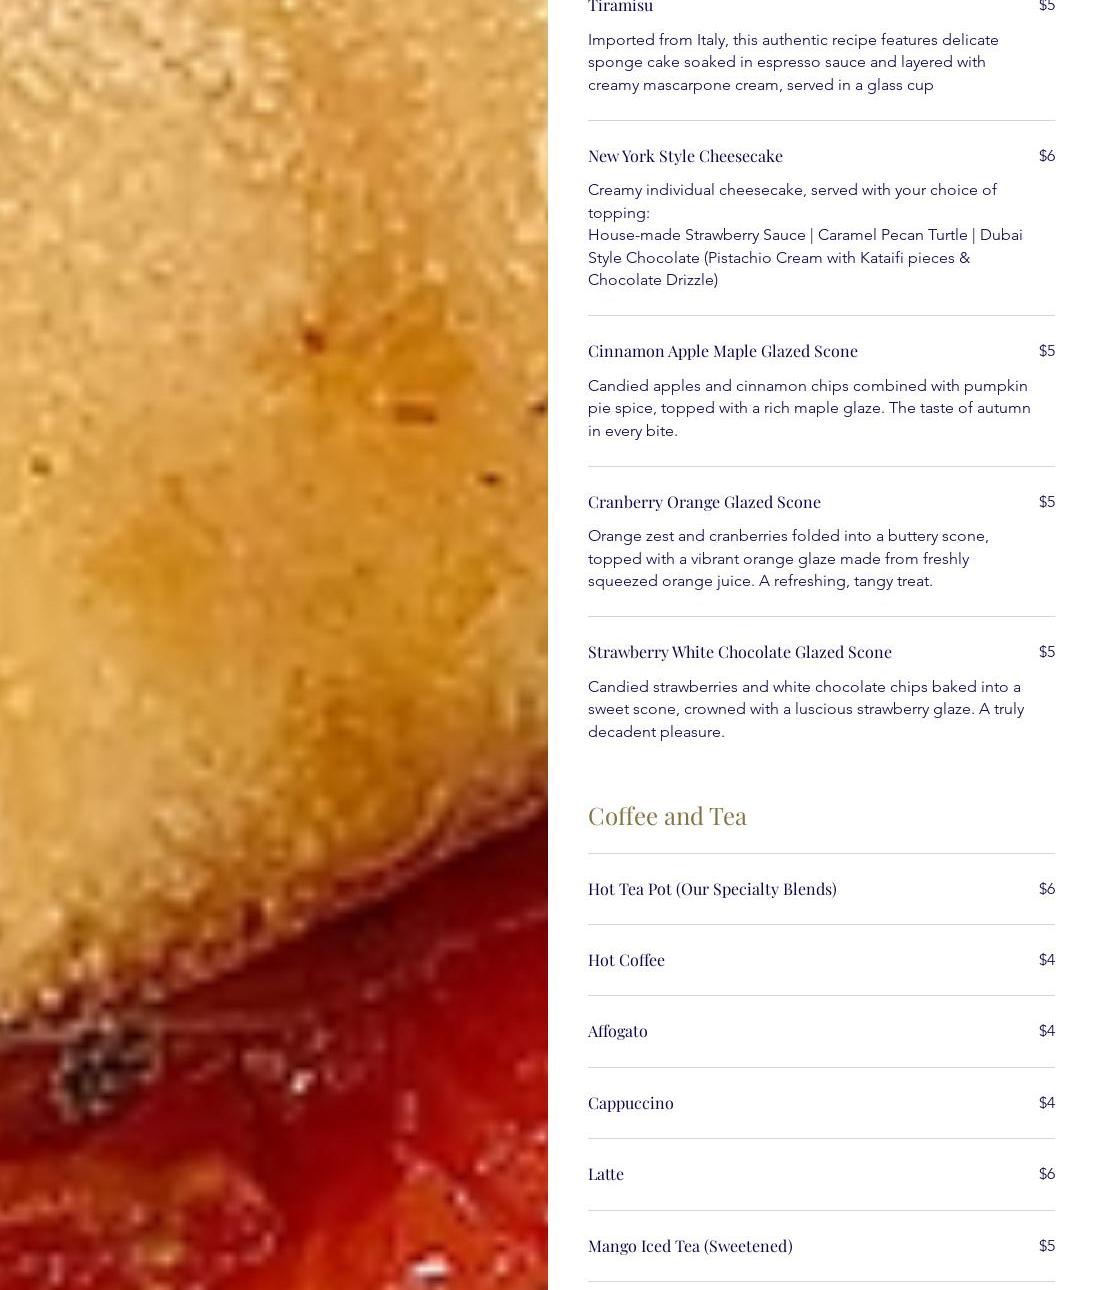Pick Mango Iced Tea (Sweetened)
This screenshot has width=1095, height=1290.
point(690,1246)
